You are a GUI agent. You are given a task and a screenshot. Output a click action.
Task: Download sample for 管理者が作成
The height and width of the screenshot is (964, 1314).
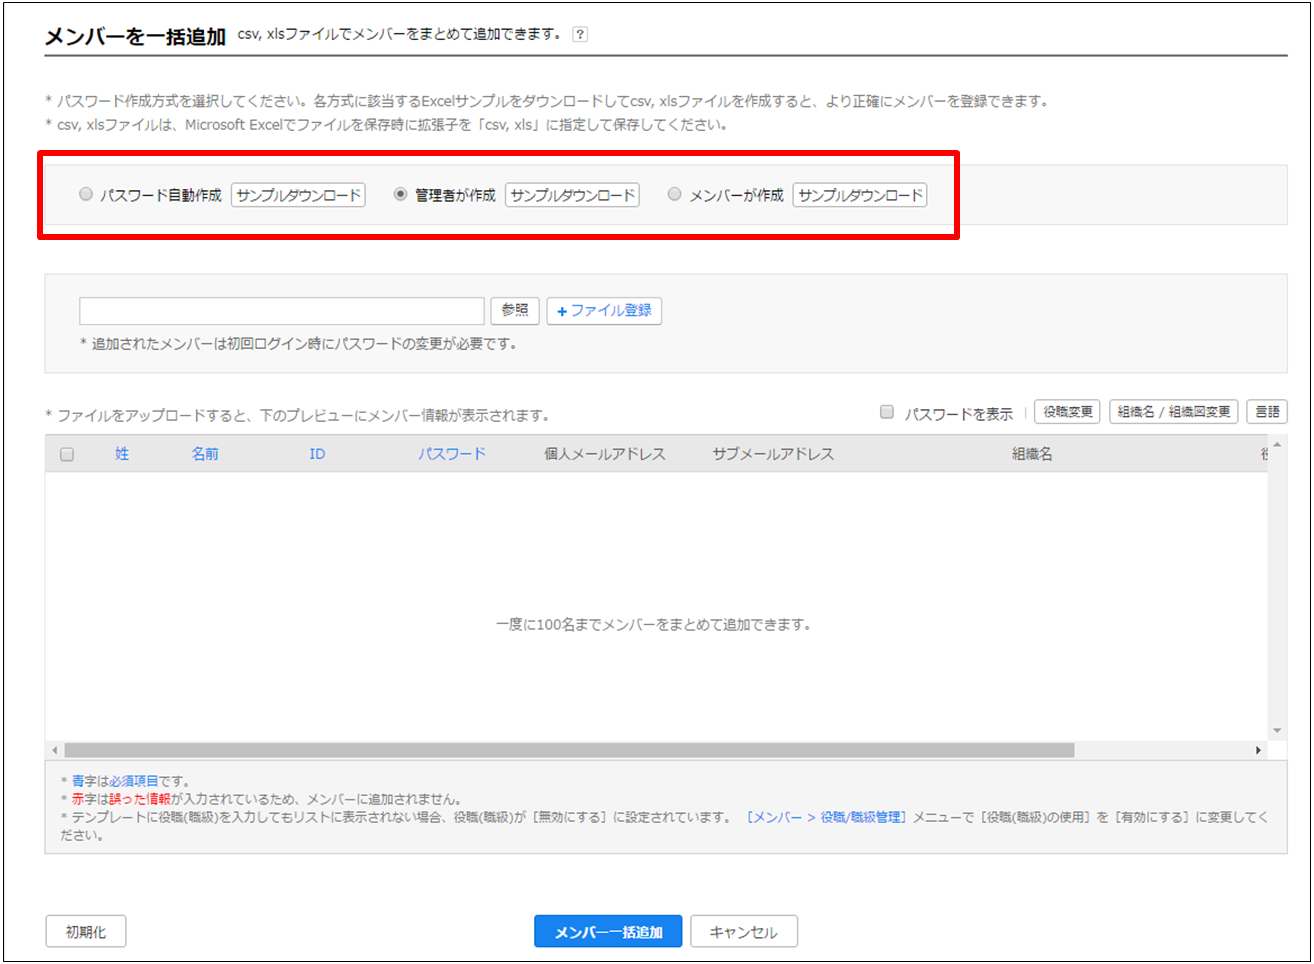pyautogui.click(x=572, y=195)
